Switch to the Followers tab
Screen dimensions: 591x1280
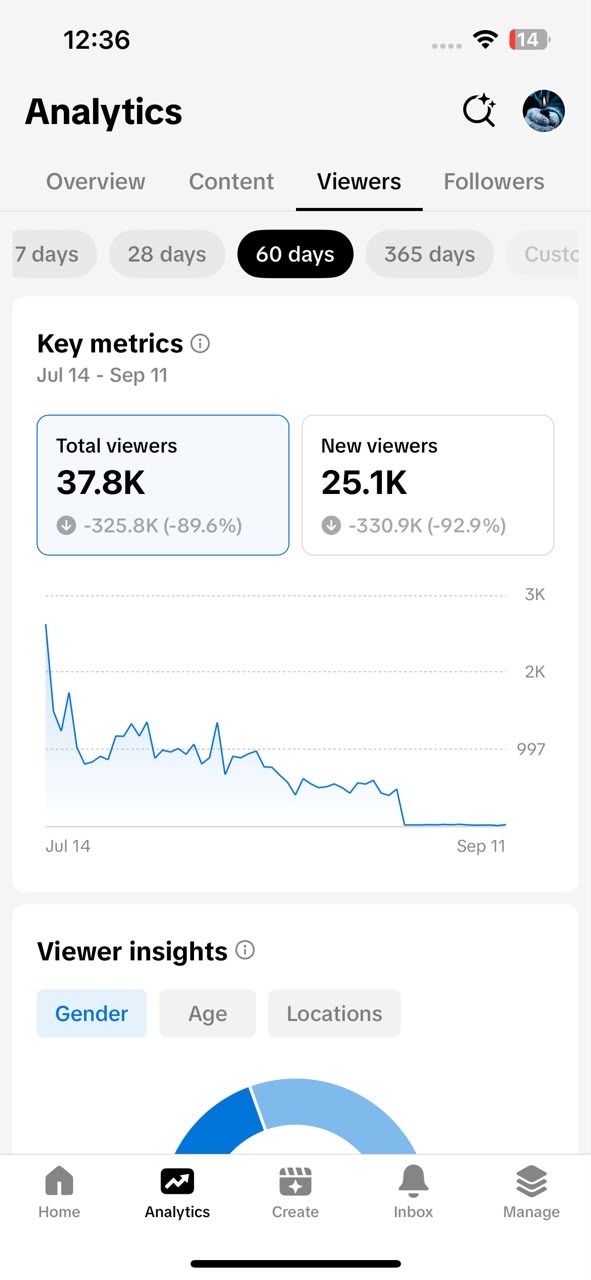(x=494, y=182)
